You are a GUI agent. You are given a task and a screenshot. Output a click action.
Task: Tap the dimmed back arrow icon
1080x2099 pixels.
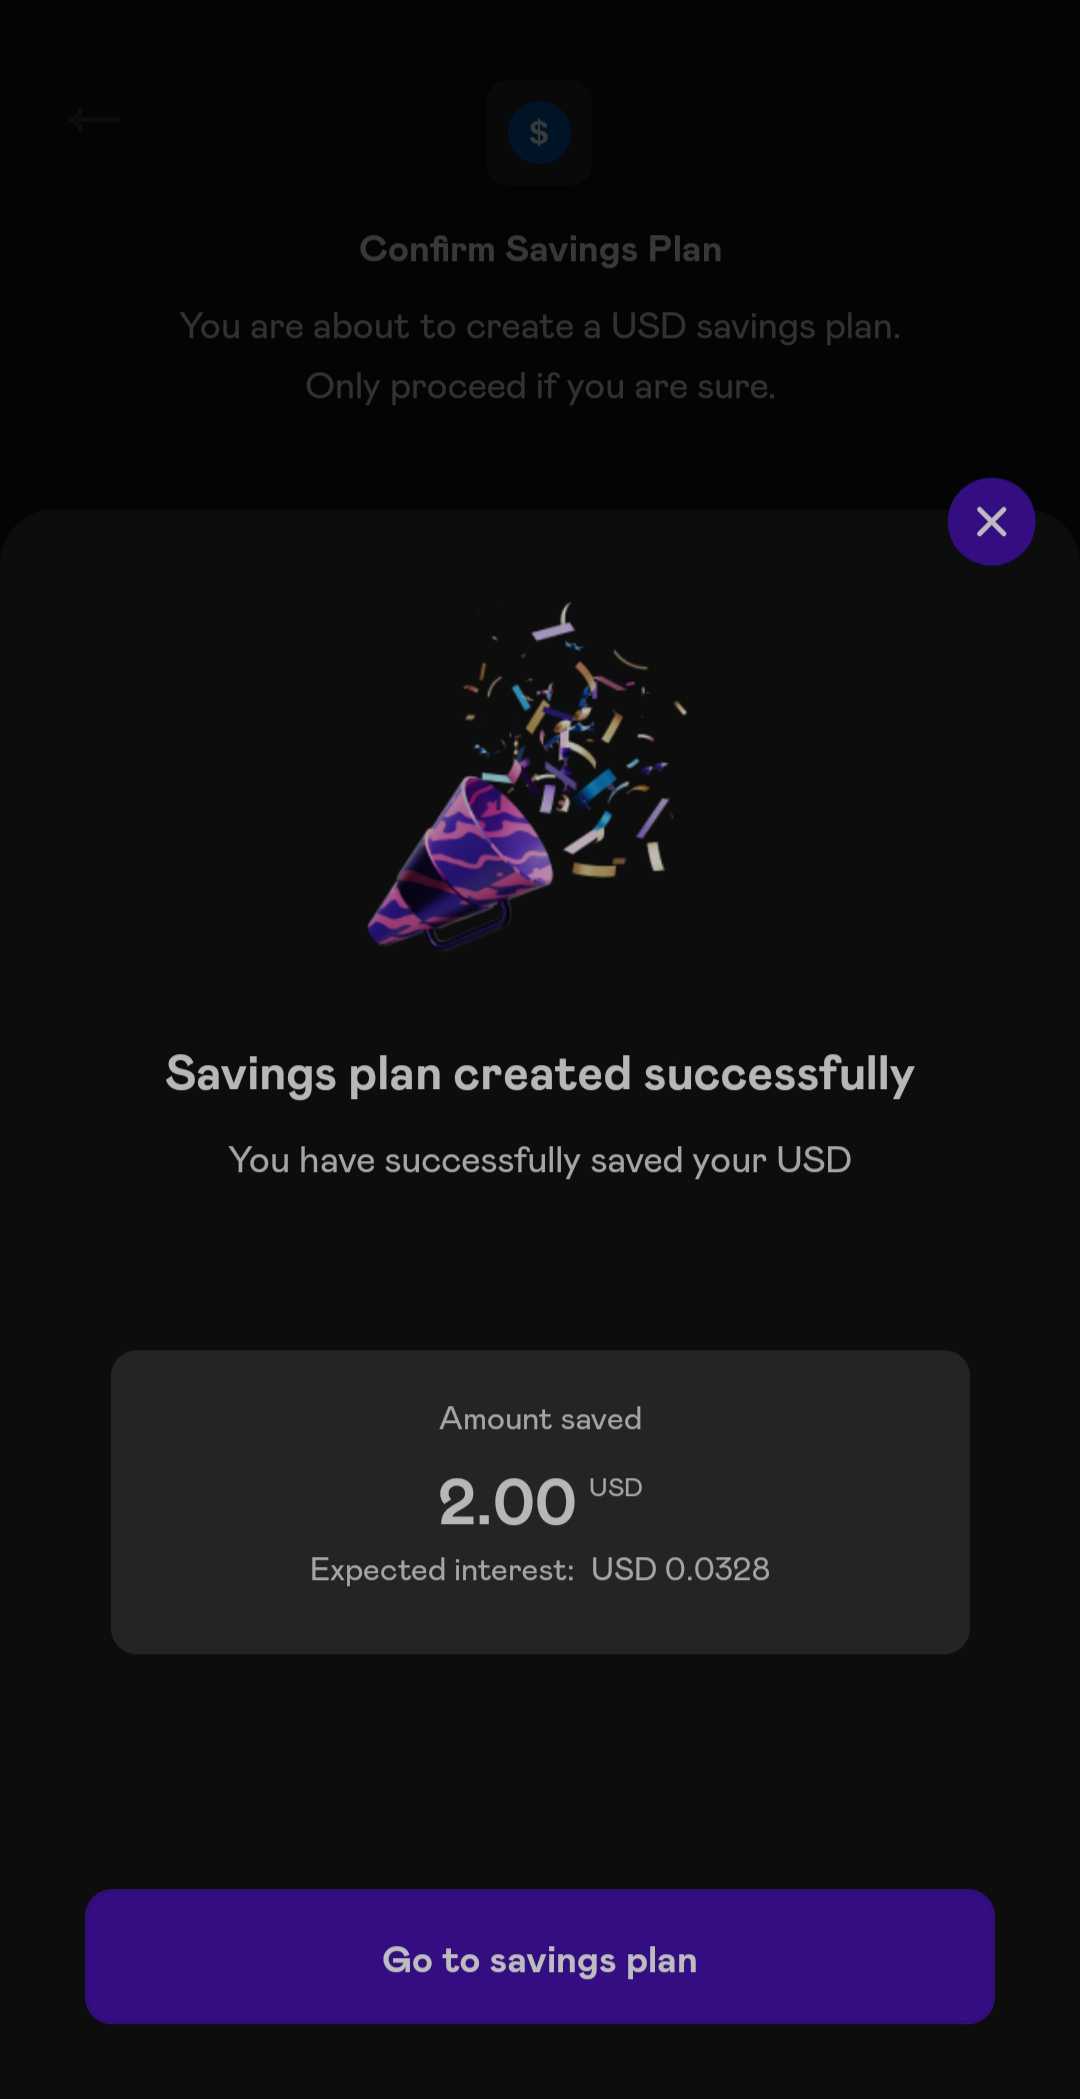coord(94,120)
